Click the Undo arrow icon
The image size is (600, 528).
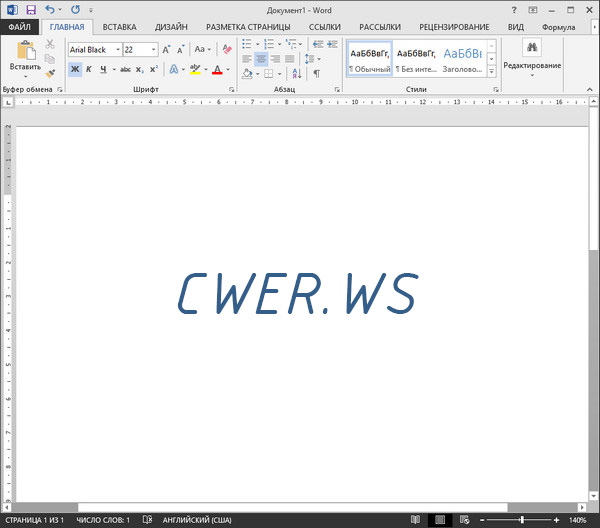(x=48, y=9)
